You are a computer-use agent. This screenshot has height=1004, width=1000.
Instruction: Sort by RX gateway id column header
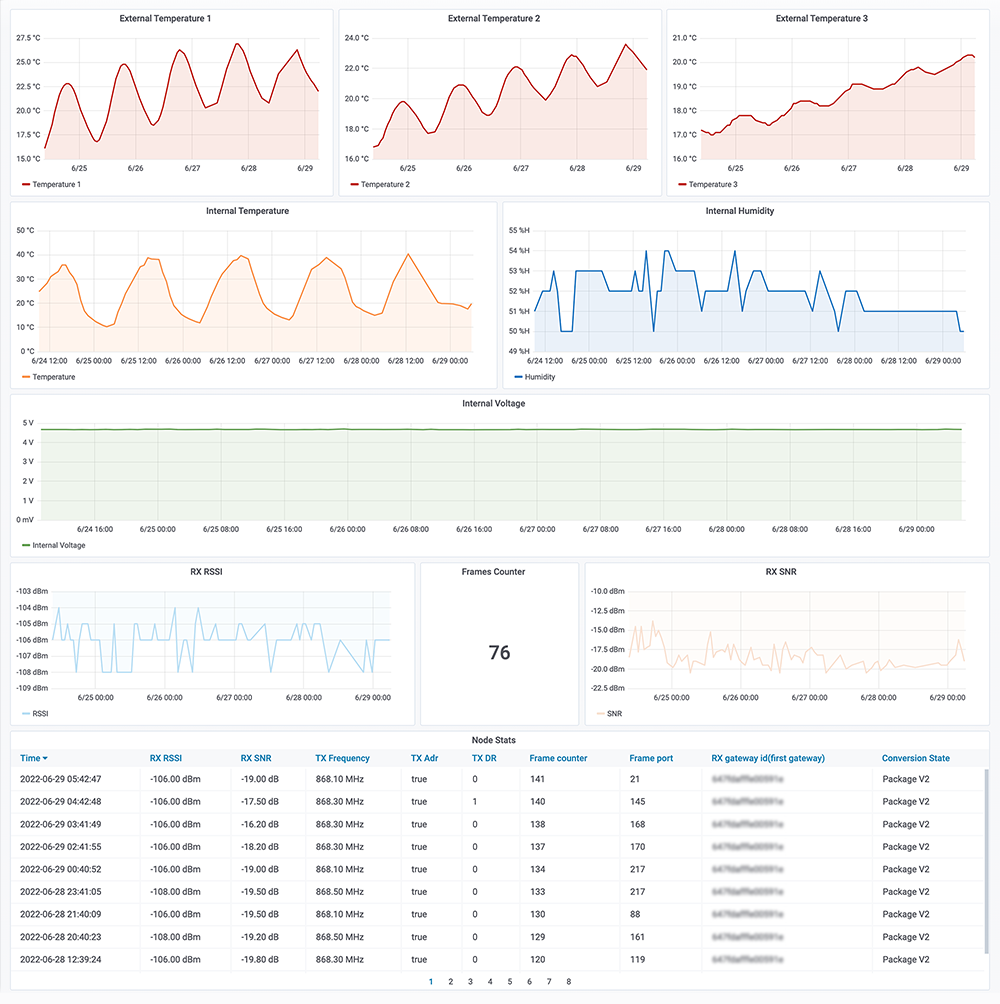pos(768,758)
